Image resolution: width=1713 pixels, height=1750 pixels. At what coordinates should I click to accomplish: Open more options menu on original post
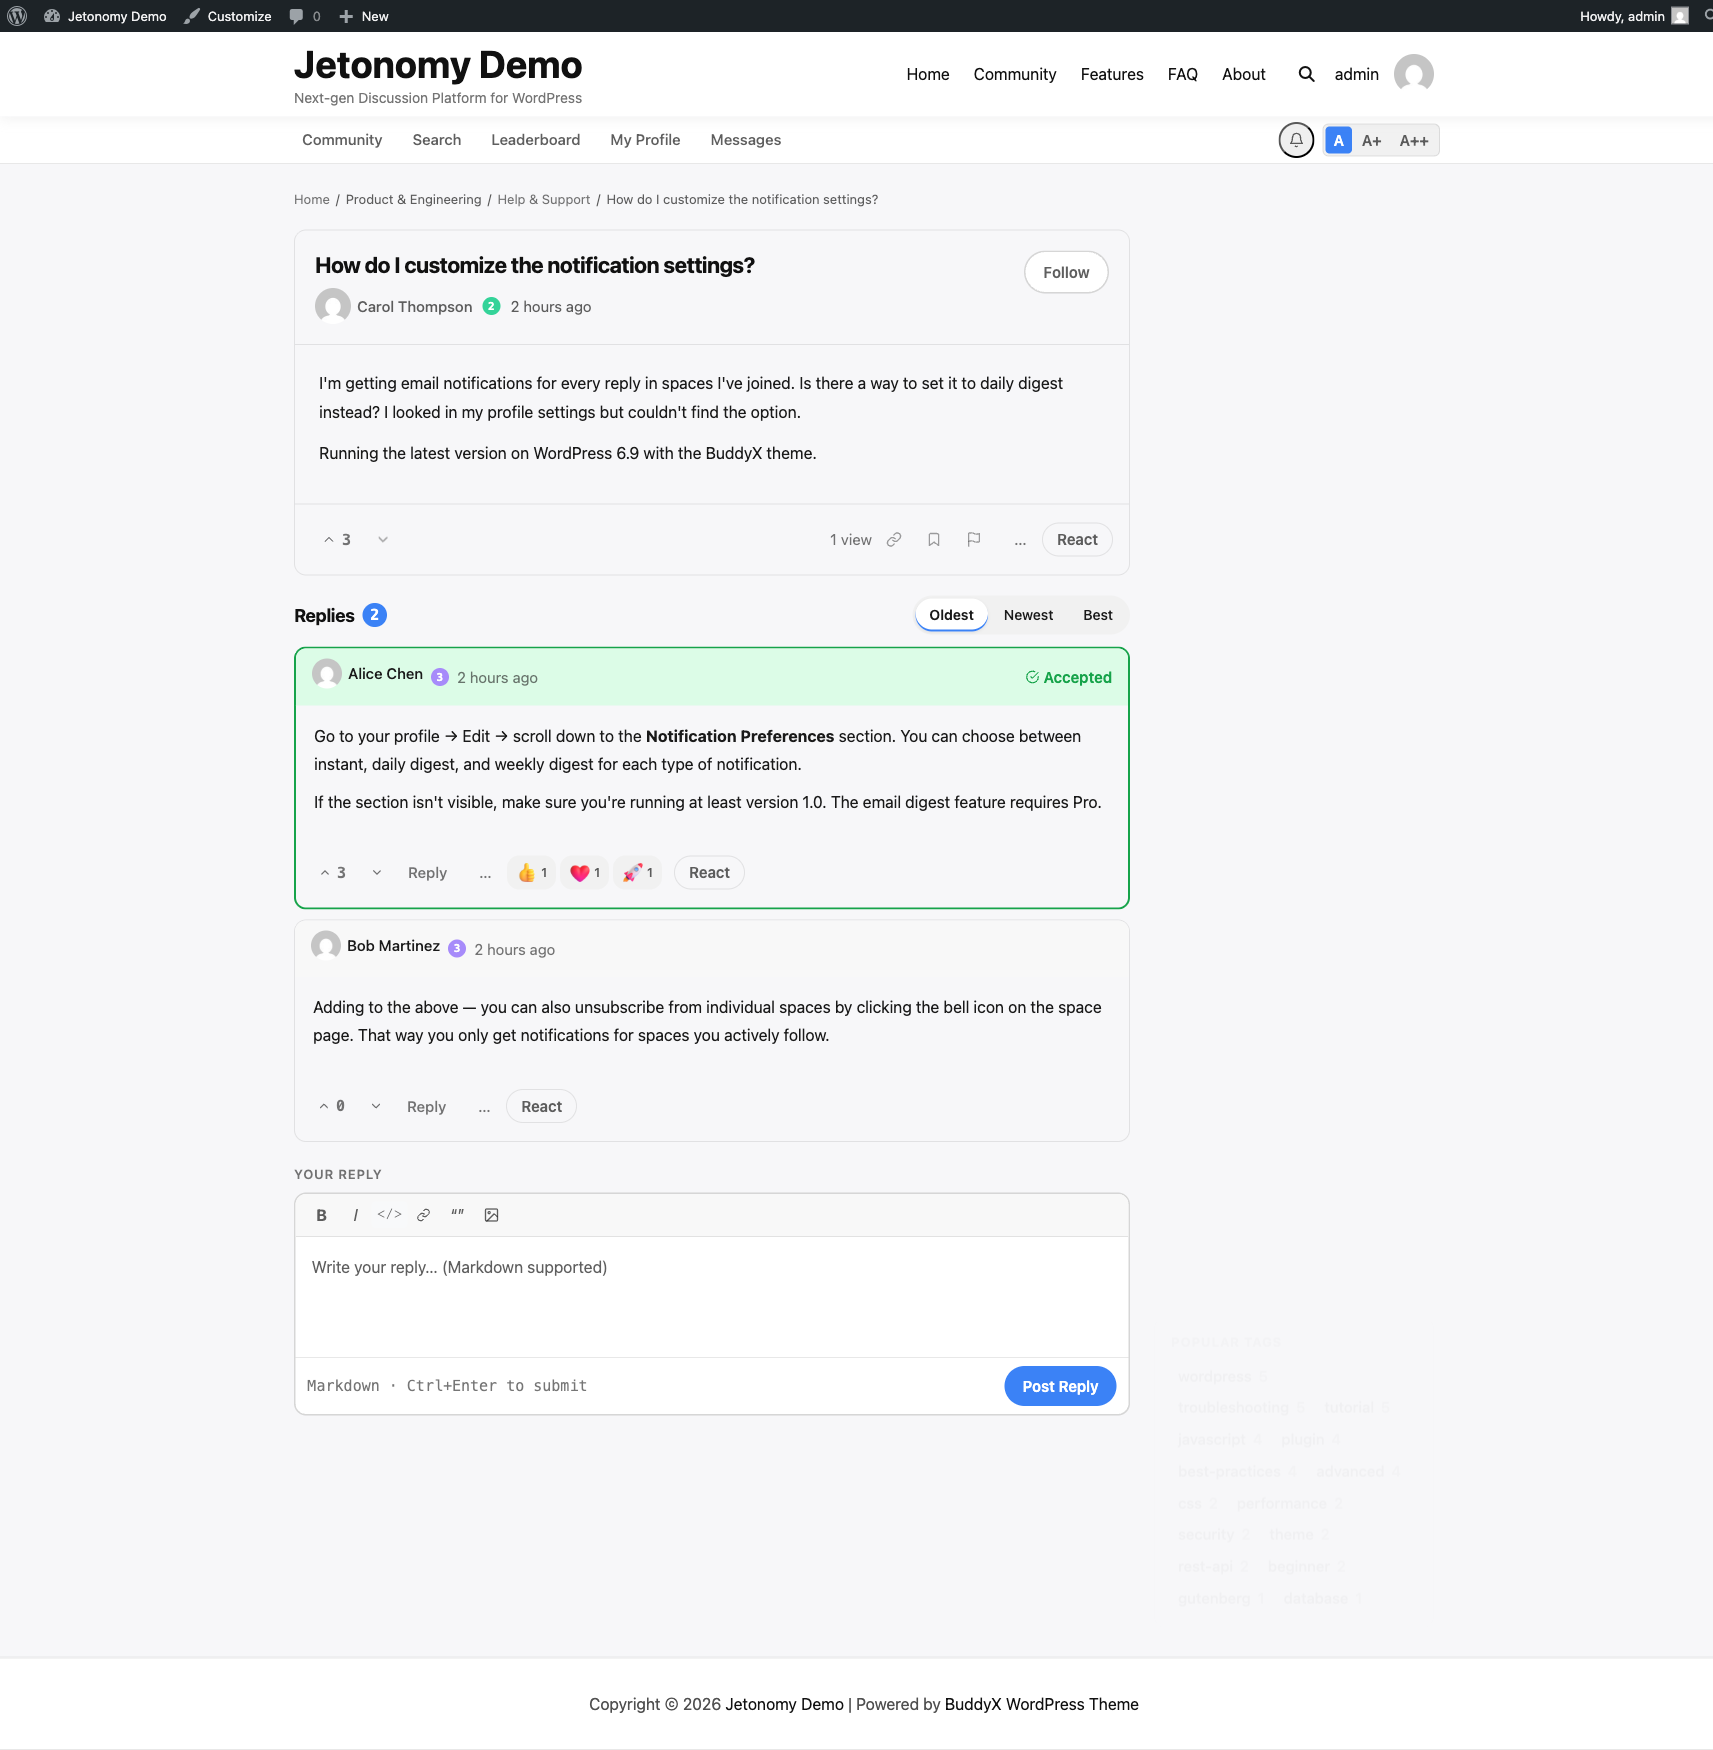pos(1020,540)
